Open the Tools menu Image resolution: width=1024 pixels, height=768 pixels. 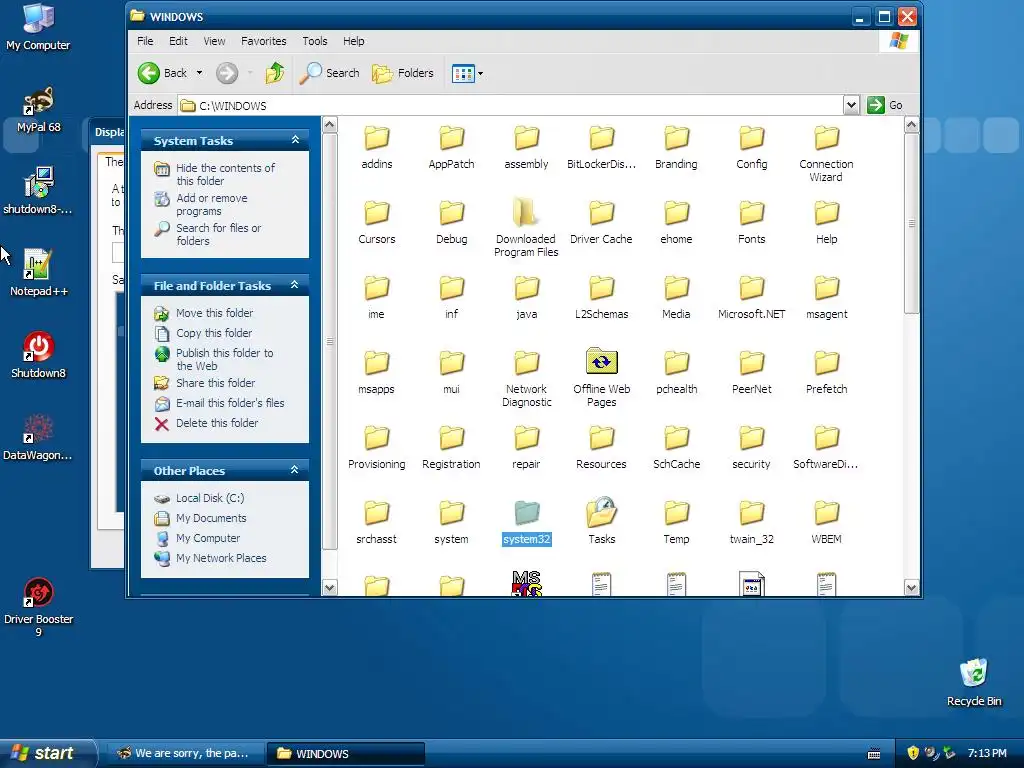pos(315,41)
